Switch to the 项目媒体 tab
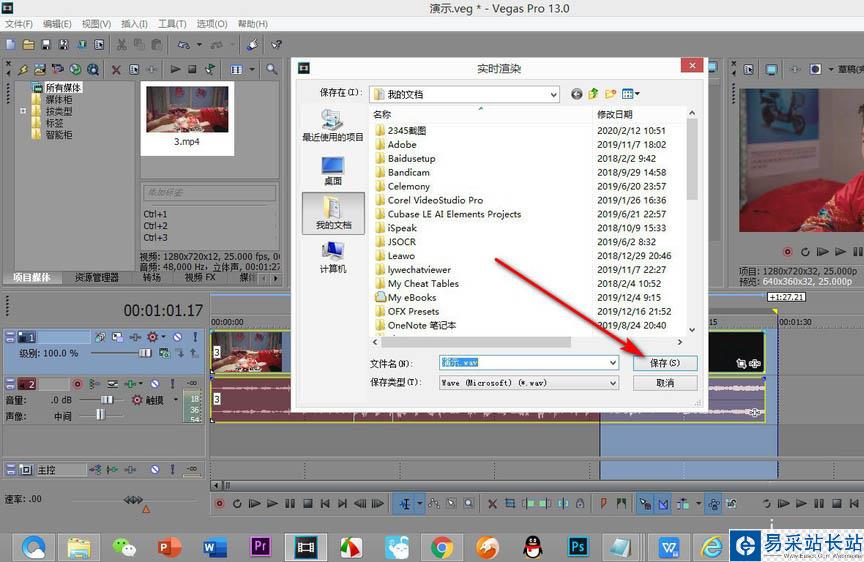Screen dimensions: 864x562 (x=32, y=277)
